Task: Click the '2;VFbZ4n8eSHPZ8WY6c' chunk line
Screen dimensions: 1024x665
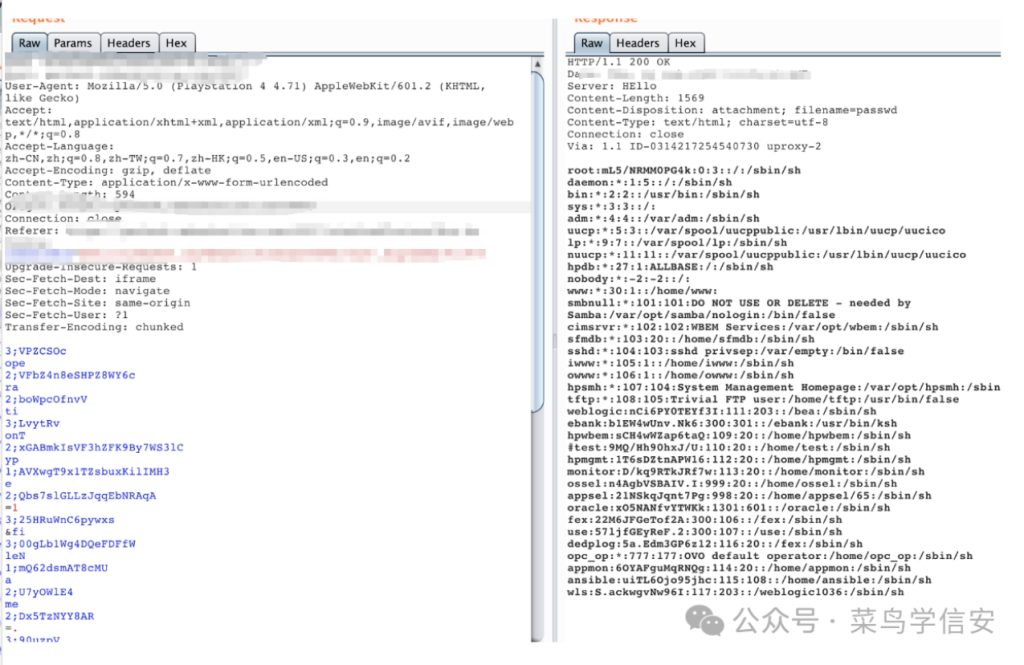Action: (x=70, y=376)
